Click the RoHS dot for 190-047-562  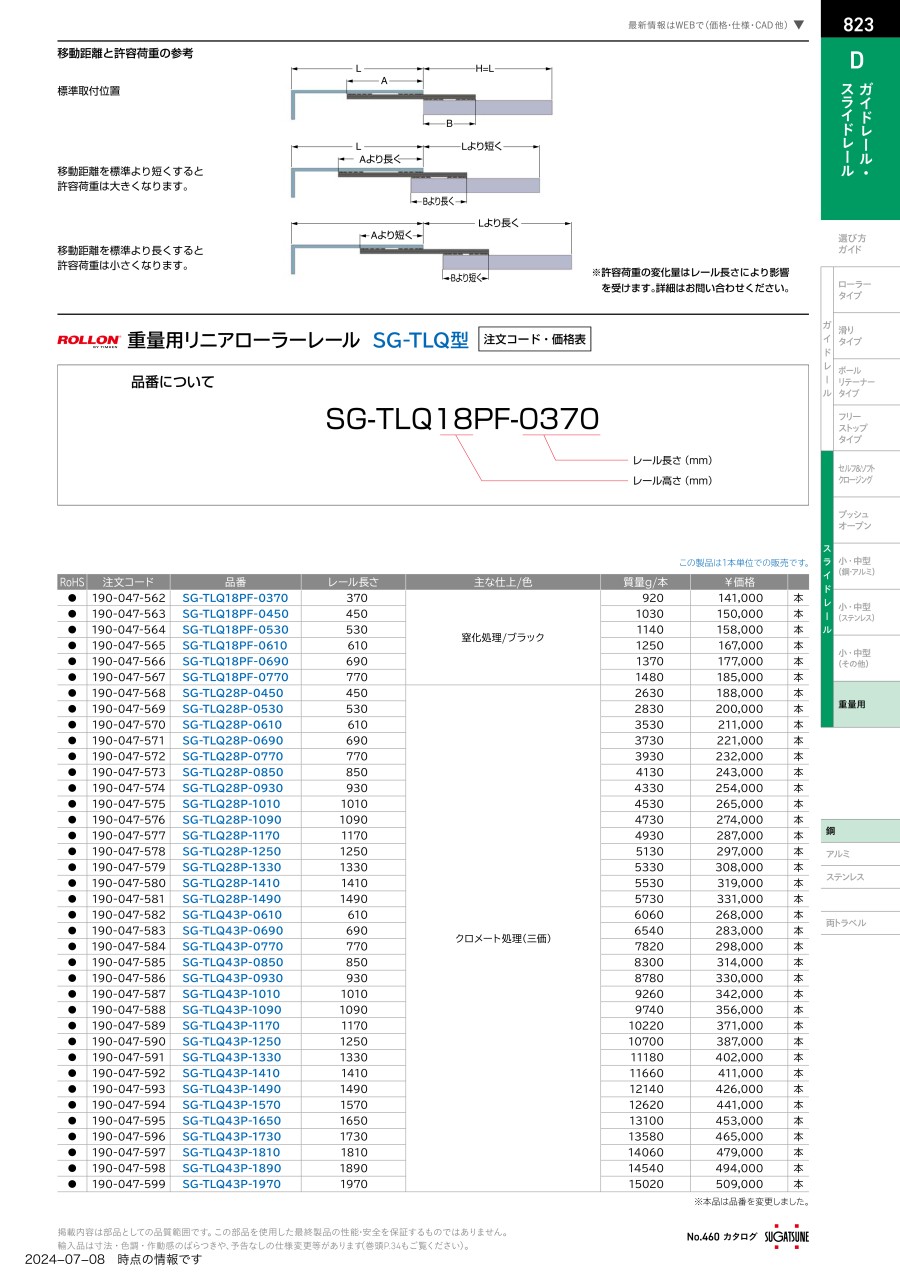tap(72, 598)
